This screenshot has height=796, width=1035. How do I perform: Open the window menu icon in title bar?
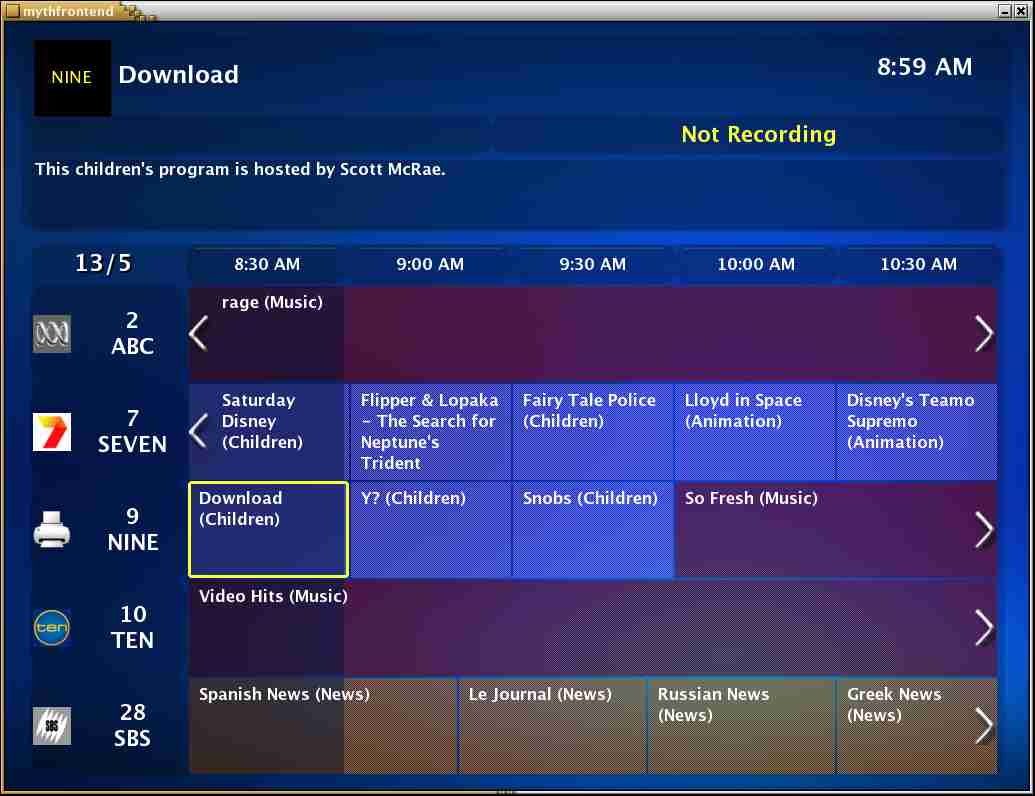(12, 10)
